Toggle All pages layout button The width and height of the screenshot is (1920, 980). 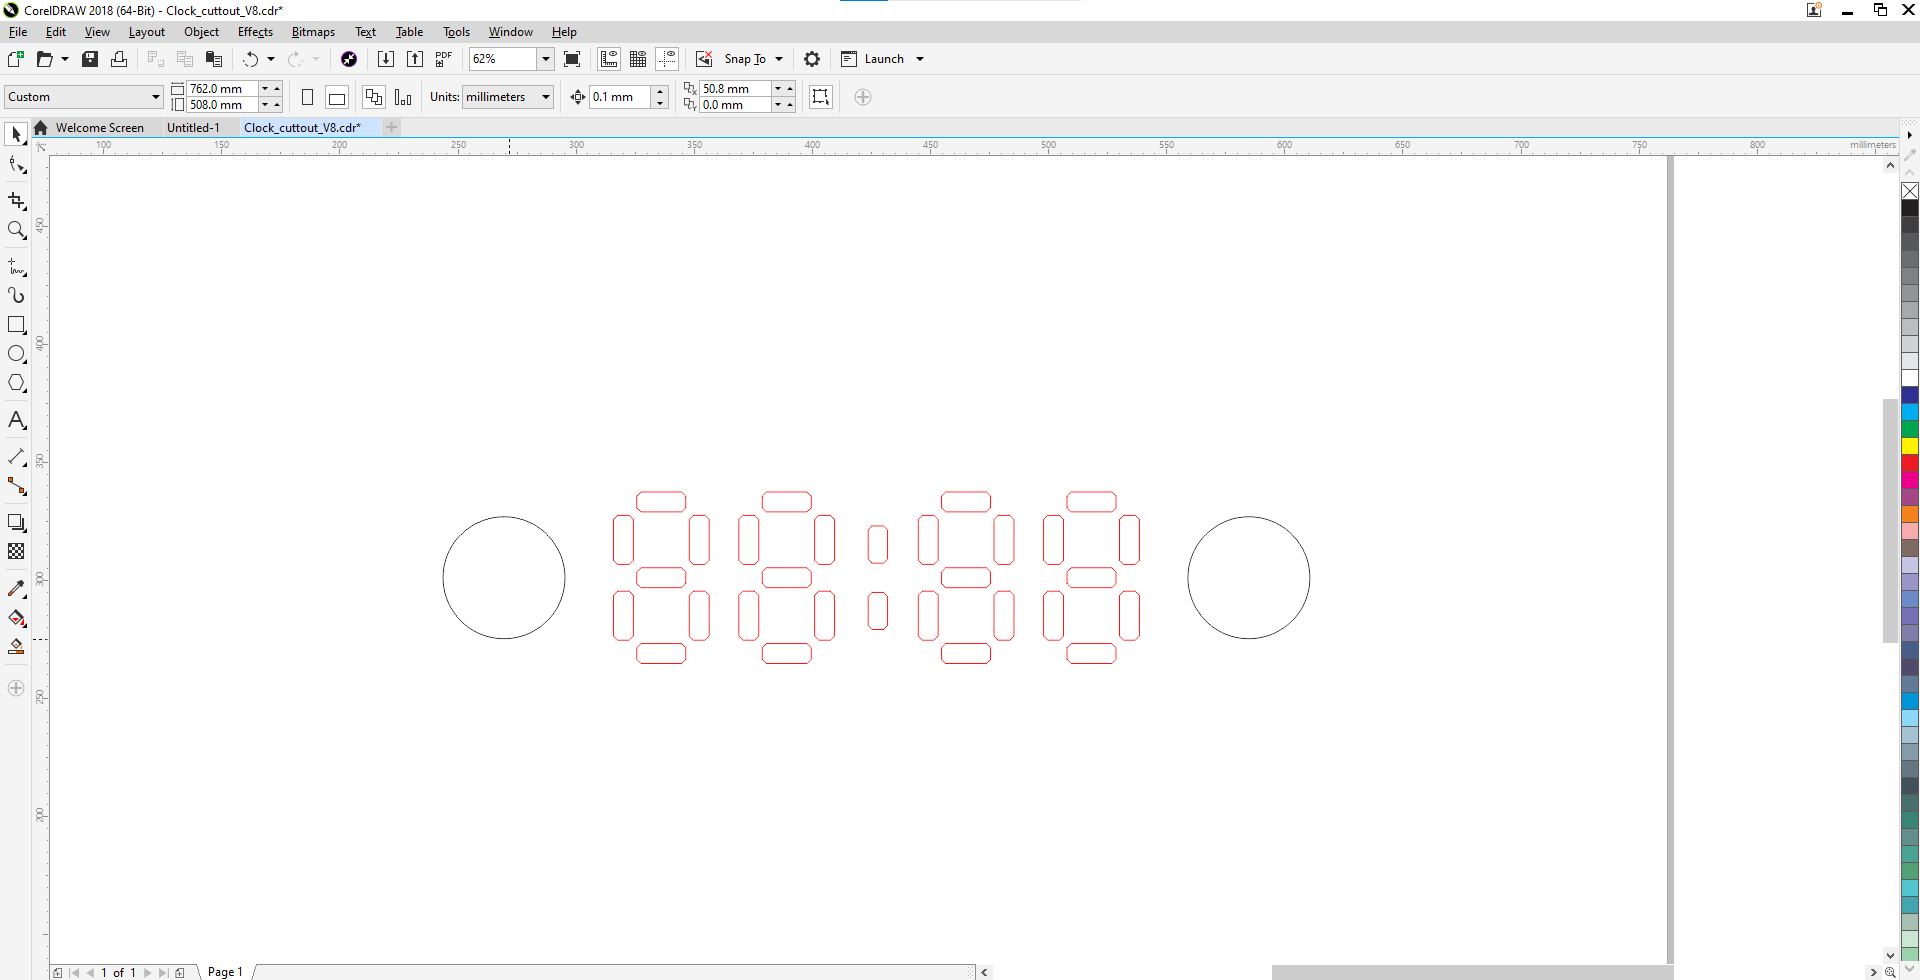click(x=374, y=97)
